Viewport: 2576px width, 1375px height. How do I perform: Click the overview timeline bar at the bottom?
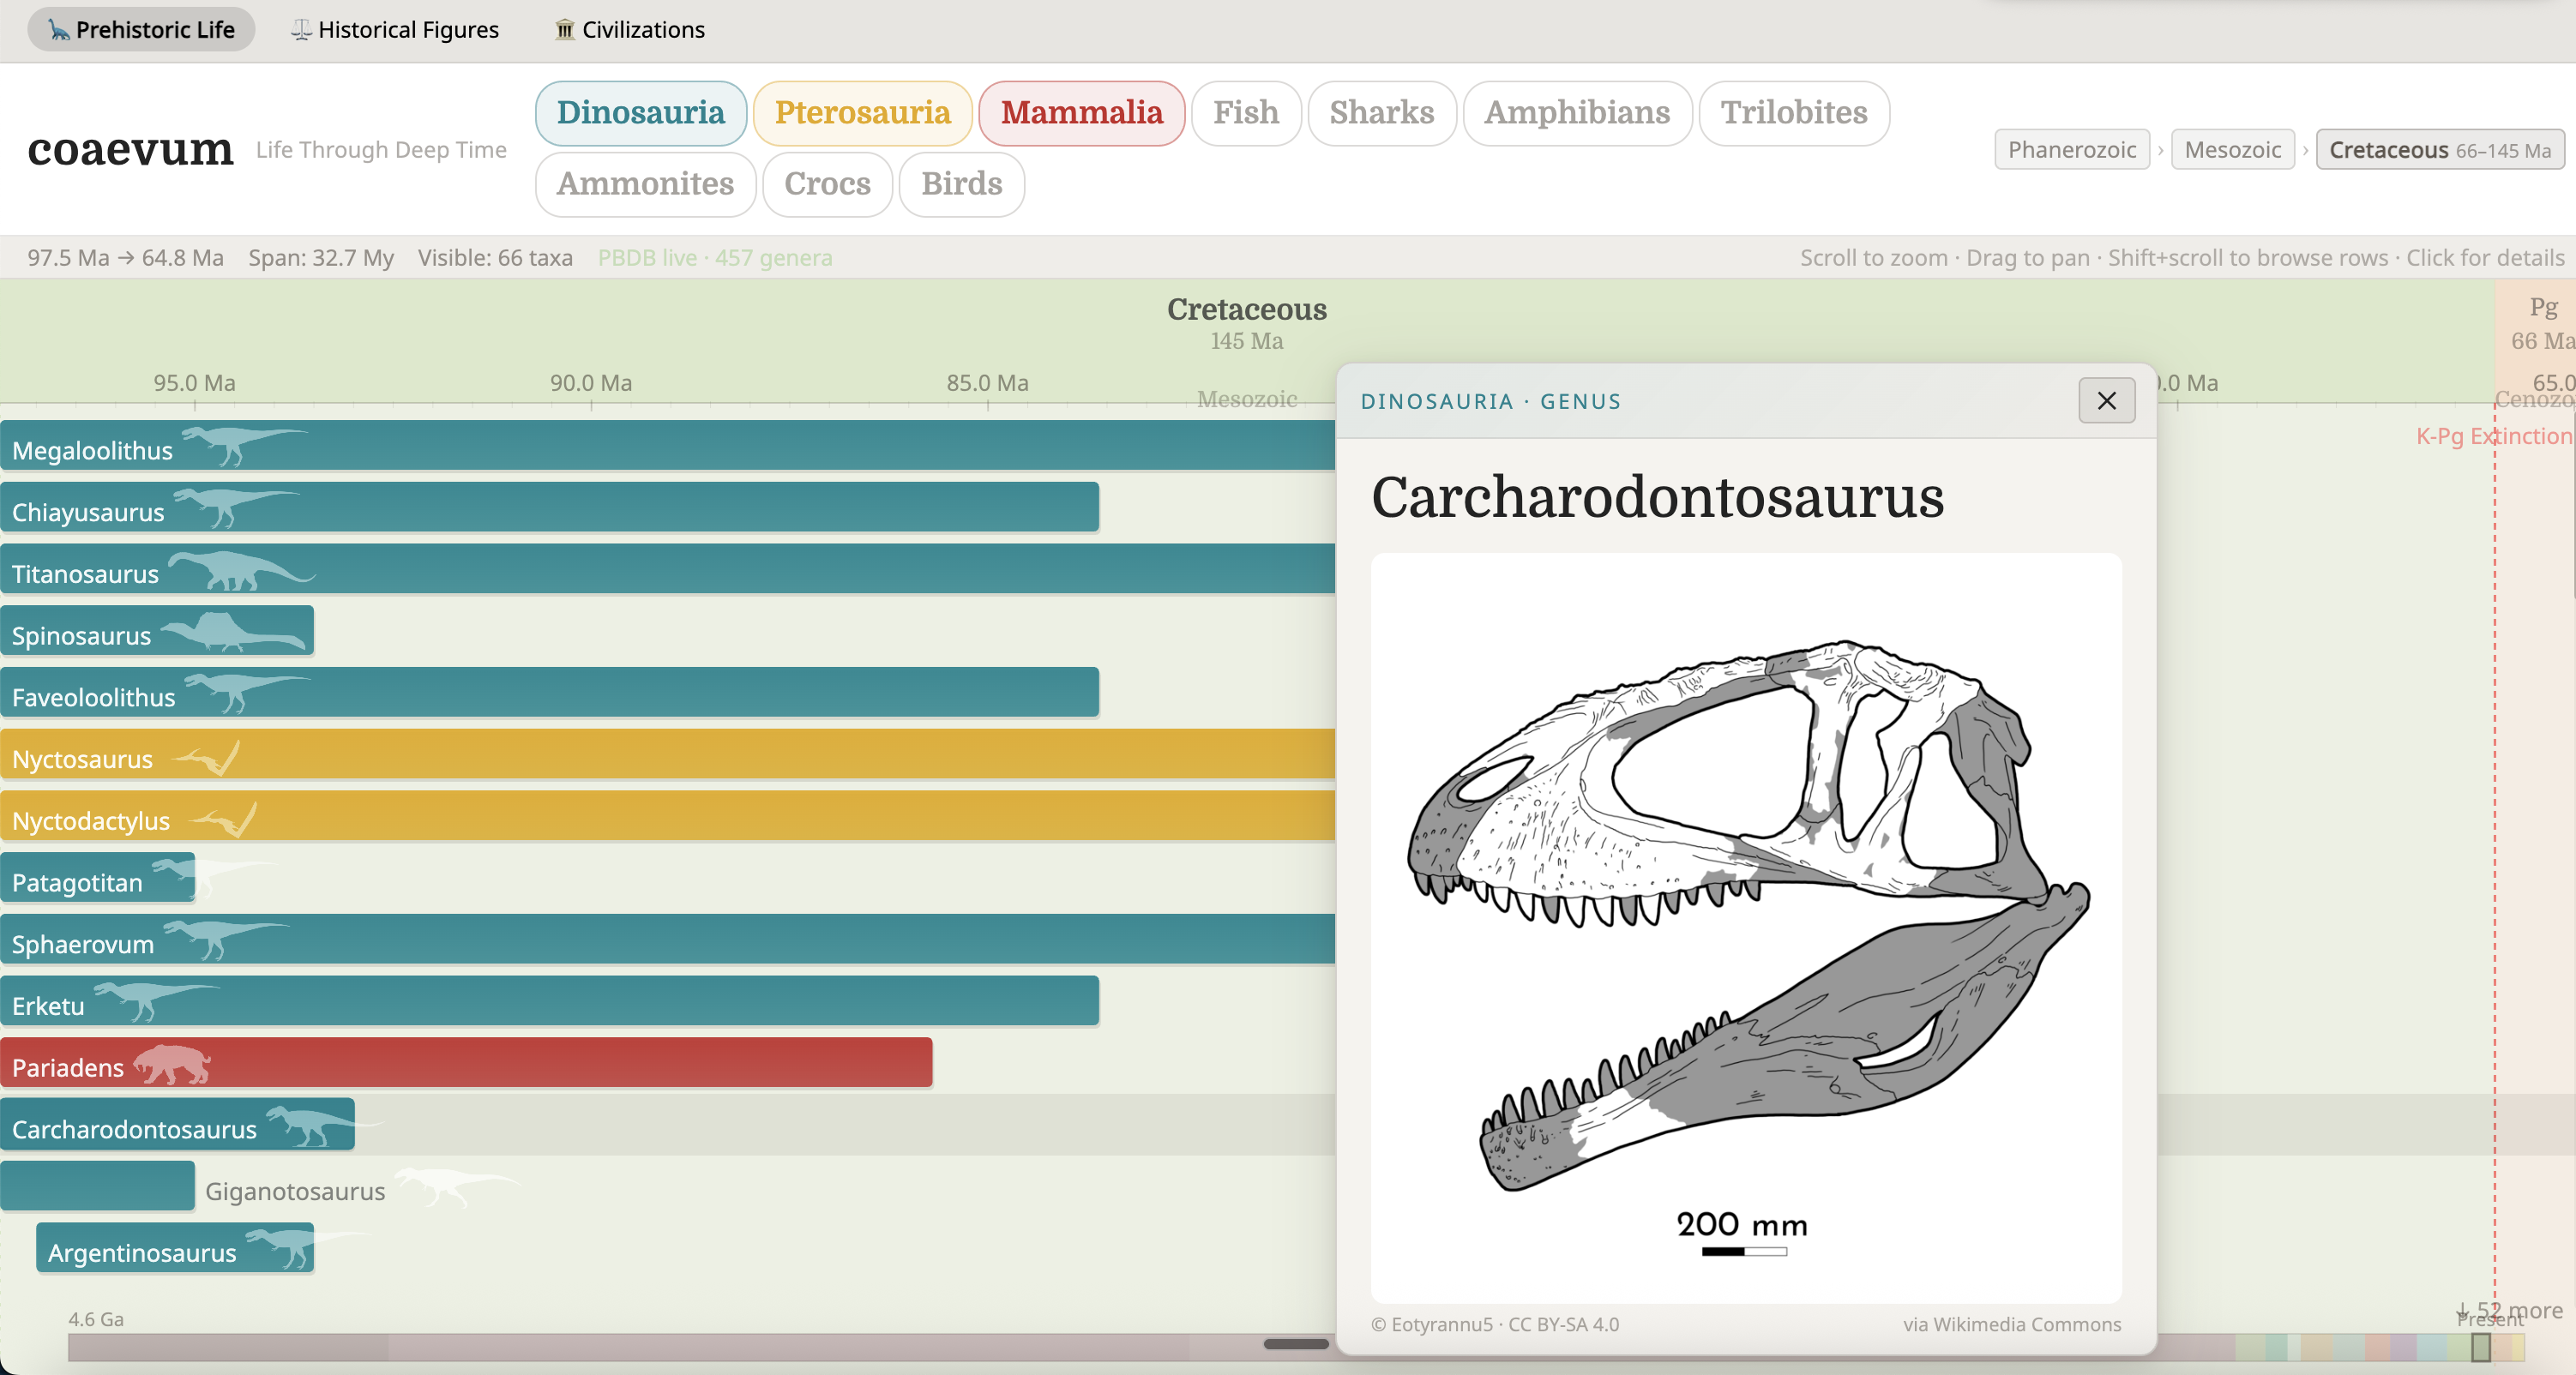click(700, 1347)
